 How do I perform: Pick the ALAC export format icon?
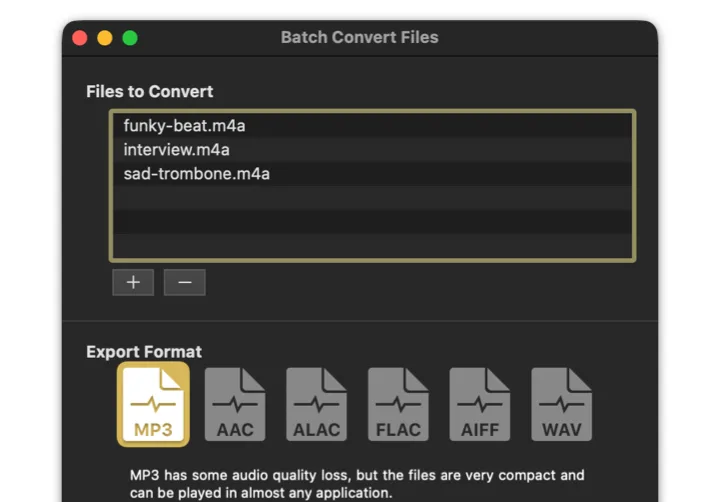pos(316,404)
